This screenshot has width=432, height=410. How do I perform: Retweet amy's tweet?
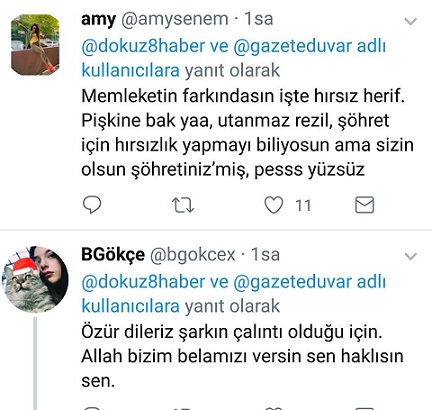point(183,205)
